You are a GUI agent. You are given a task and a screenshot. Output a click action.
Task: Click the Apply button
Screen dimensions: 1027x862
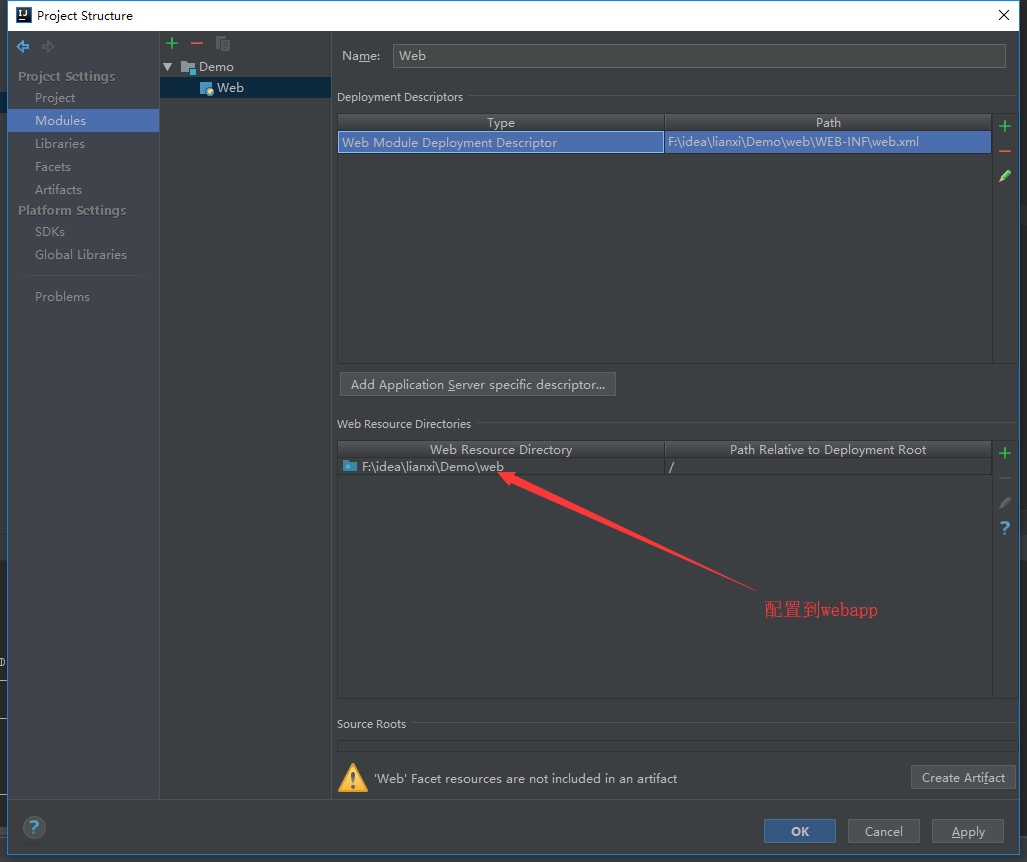click(x=967, y=831)
